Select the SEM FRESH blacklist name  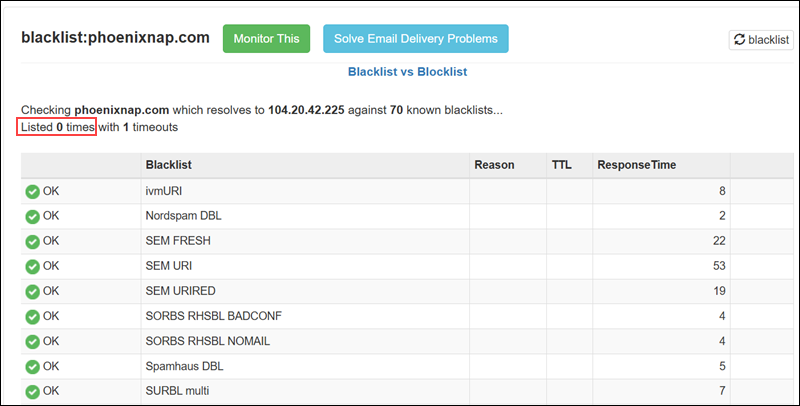(x=178, y=241)
